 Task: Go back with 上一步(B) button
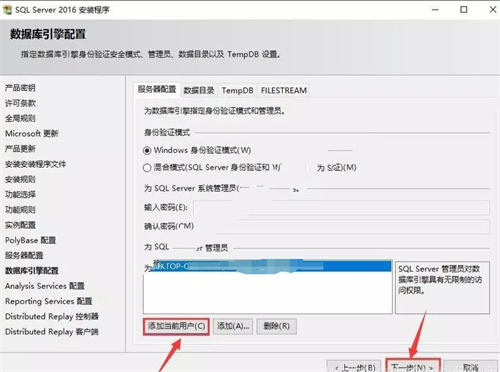(x=354, y=367)
